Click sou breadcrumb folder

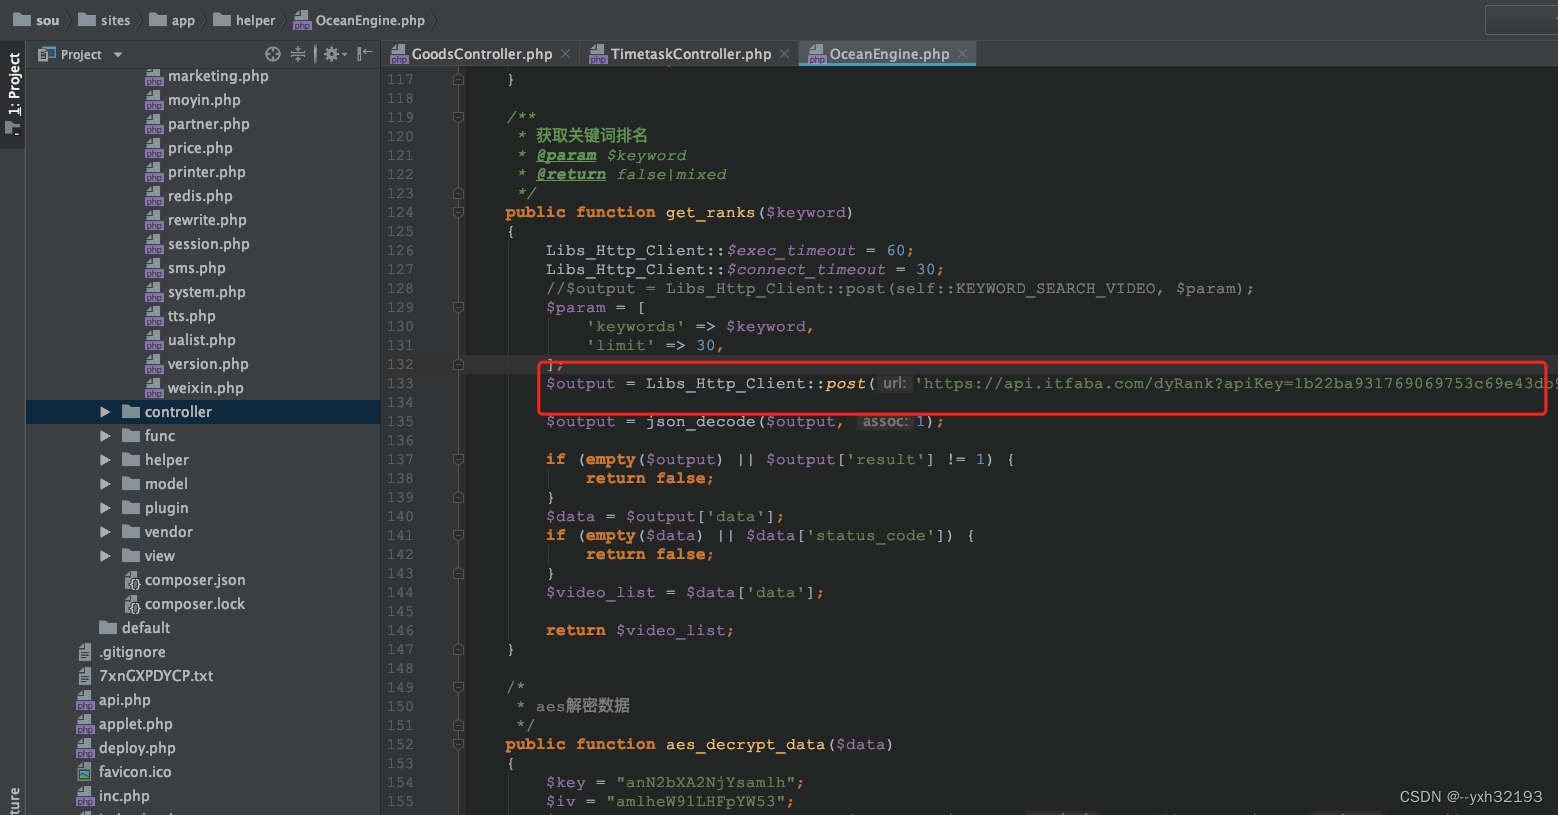pyautogui.click(x=36, y=20)
